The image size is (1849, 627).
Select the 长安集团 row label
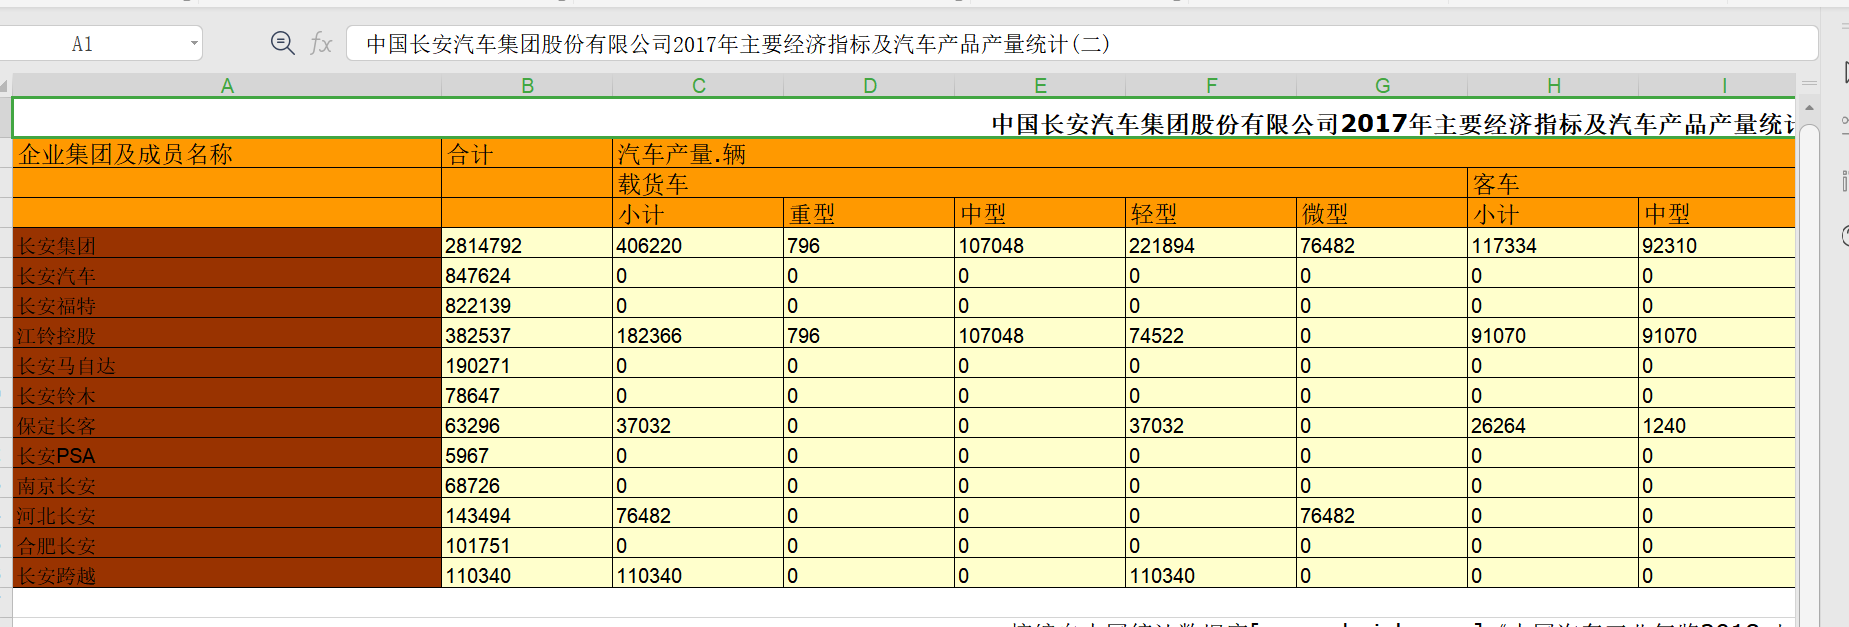(x=227, y=244)
